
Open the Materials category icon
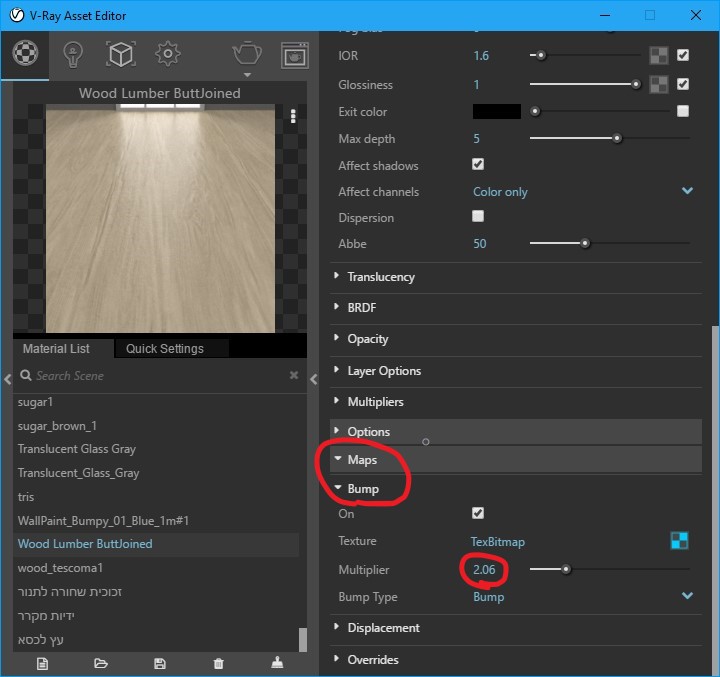tap(25, 54)
